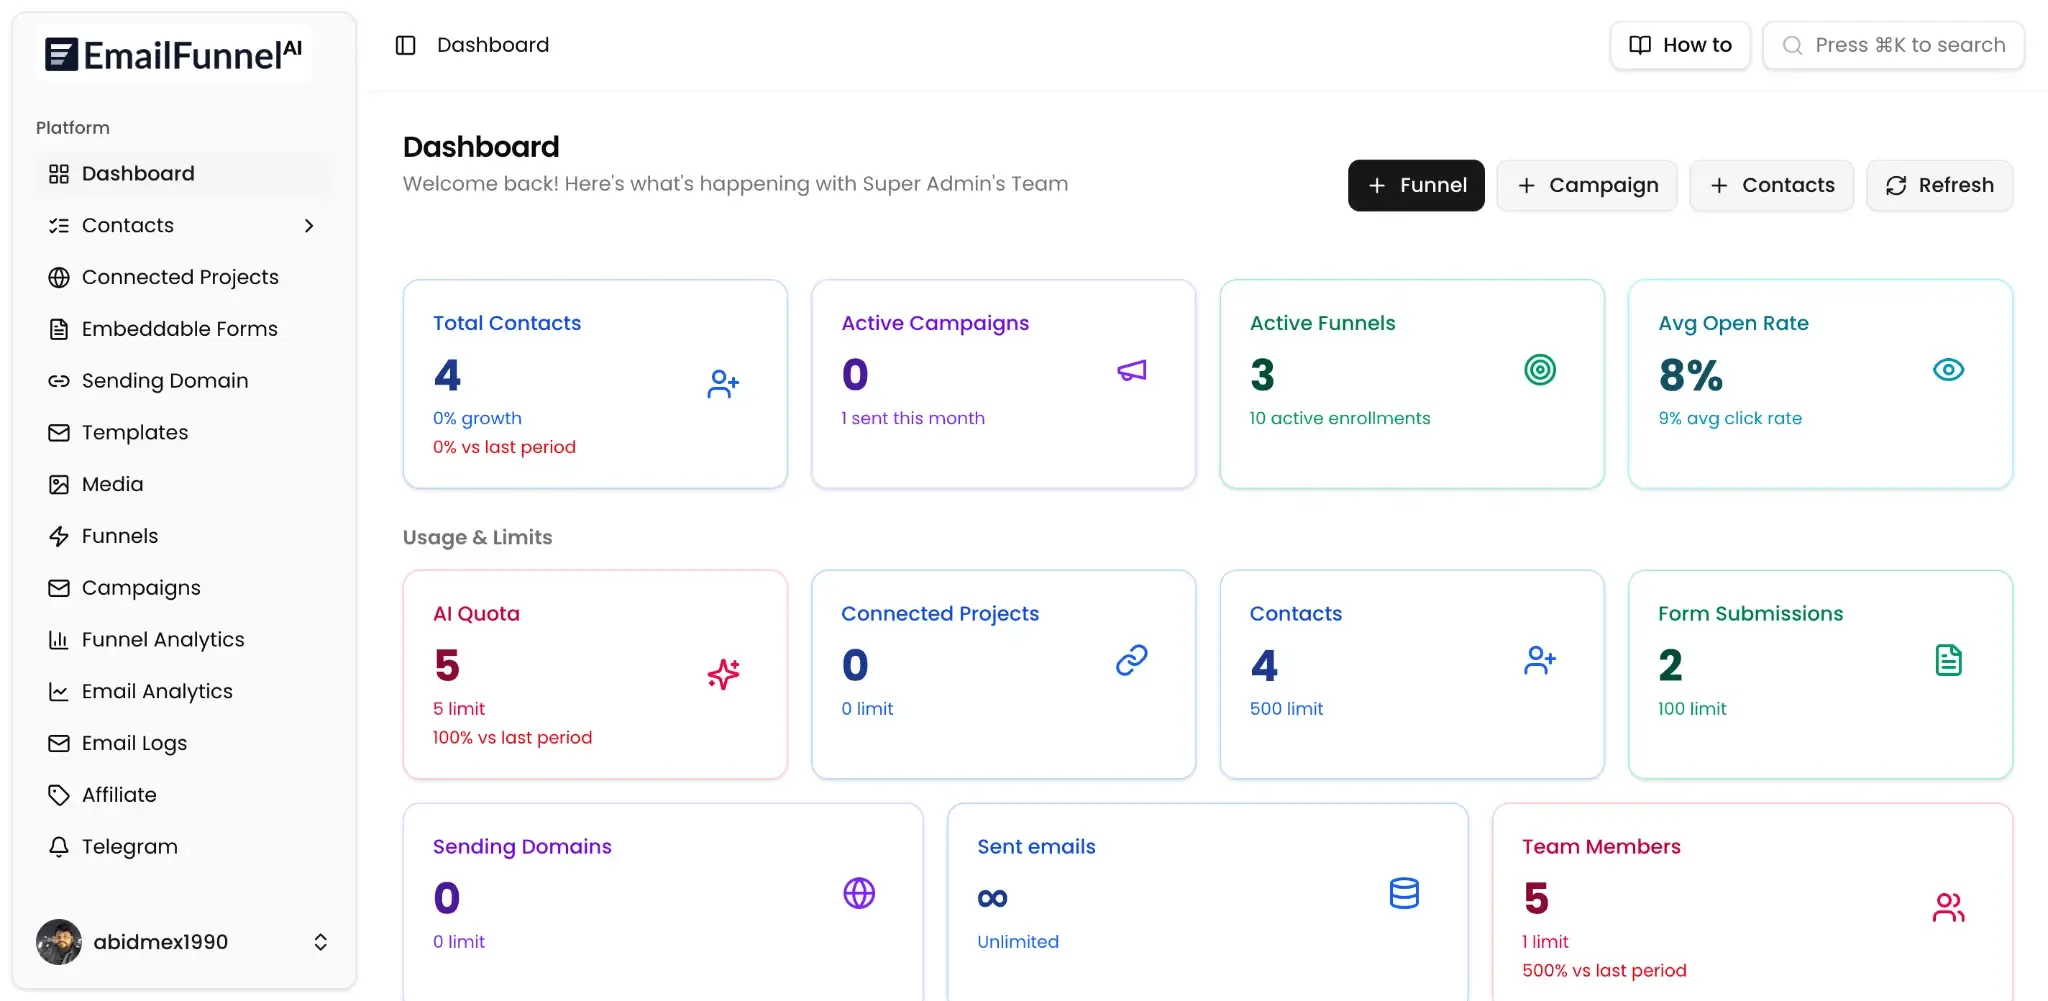Click the Refresh button
Screen dimensions: 2048x1001
click(1940, 185)
